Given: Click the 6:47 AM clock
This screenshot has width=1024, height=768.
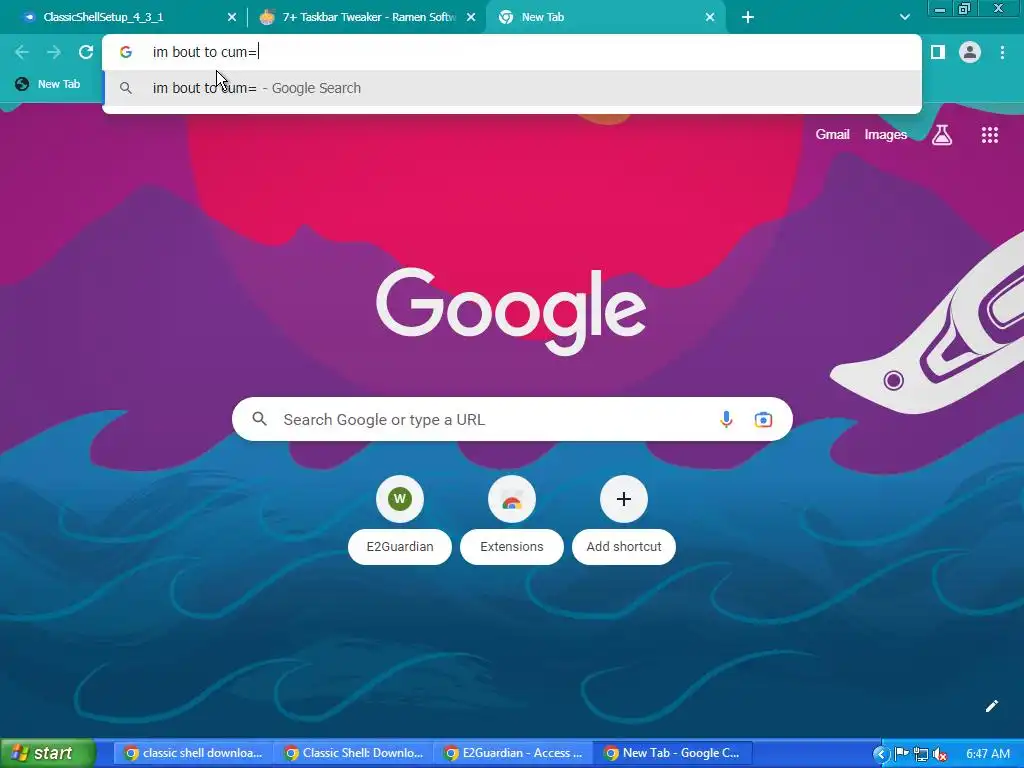Looking at the screenshot, I should pyautogui.click(x=987, y=754).
